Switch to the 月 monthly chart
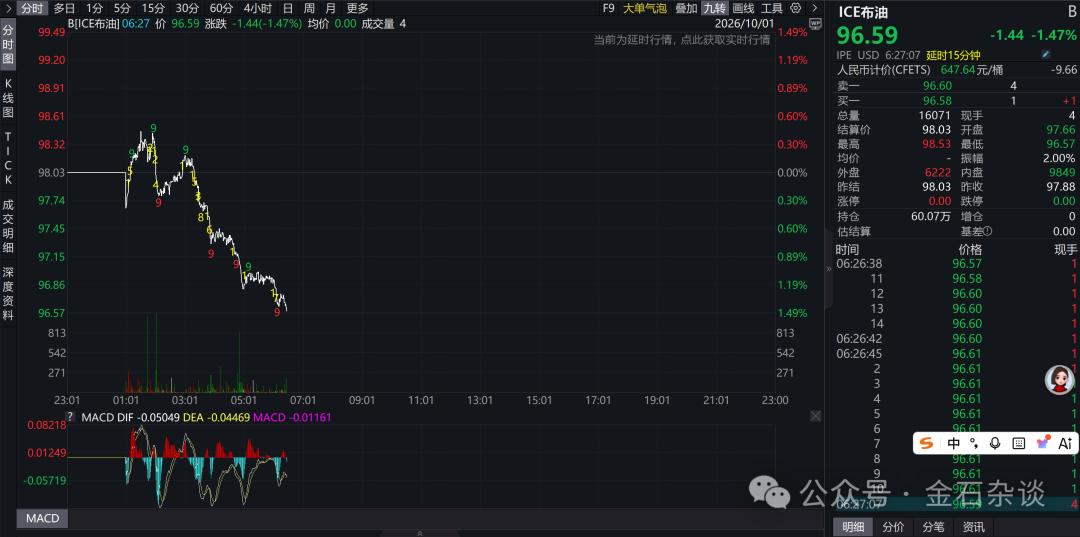The height and width of the screenshot is (537, 1080). tap(331, 8)
